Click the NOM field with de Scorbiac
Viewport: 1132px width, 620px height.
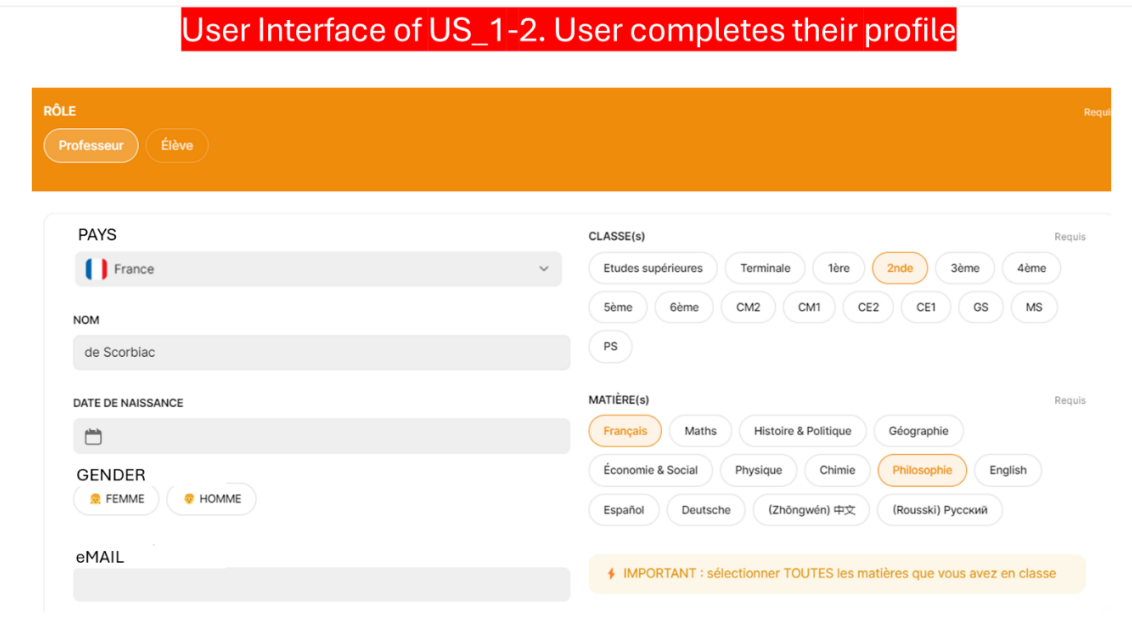tap(321, 353)
